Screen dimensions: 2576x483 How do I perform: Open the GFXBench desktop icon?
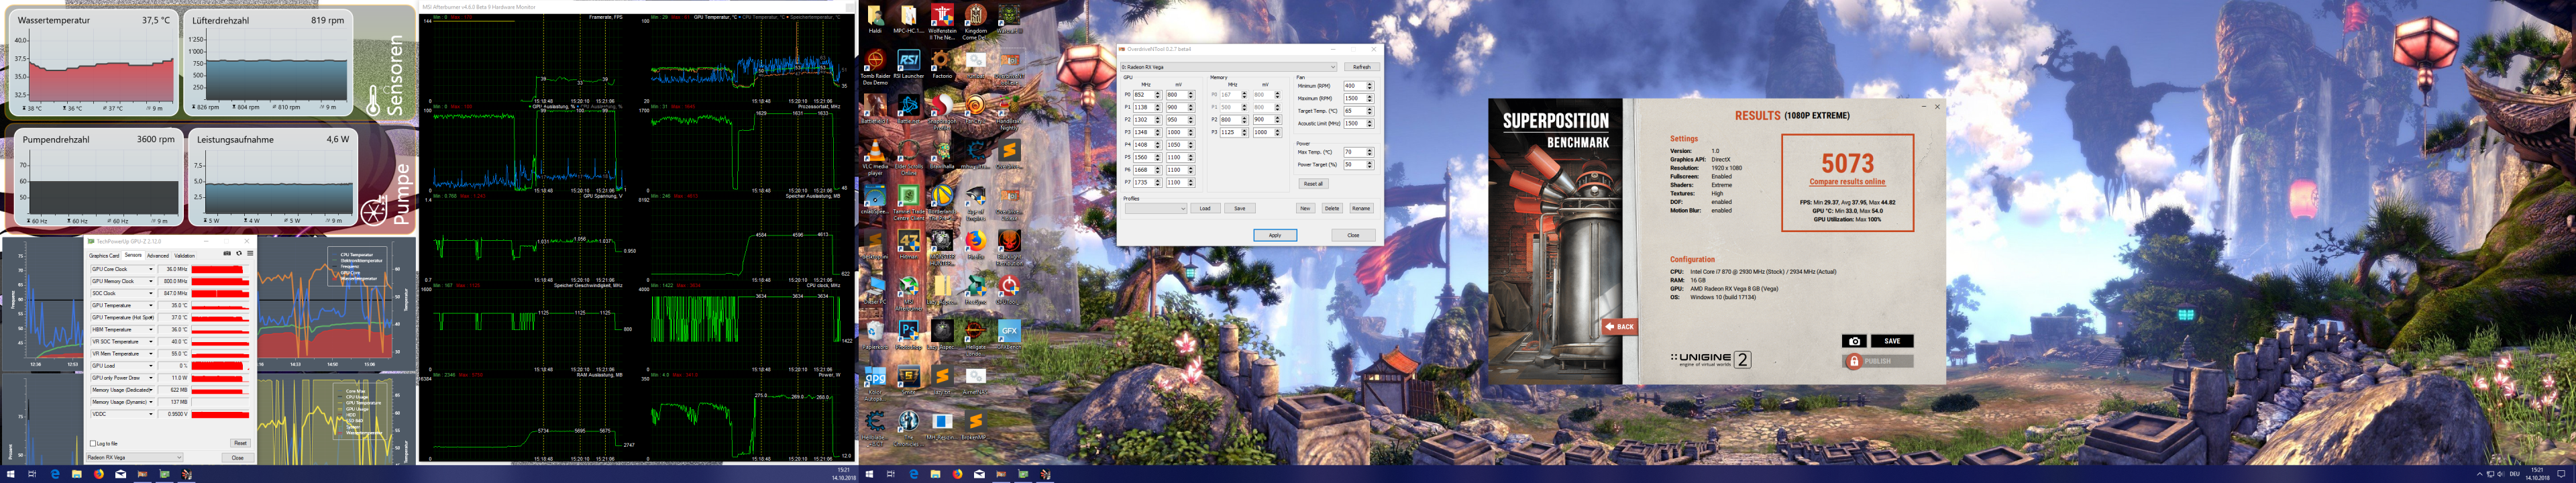pyautogui.click(x=1010, y=335)
